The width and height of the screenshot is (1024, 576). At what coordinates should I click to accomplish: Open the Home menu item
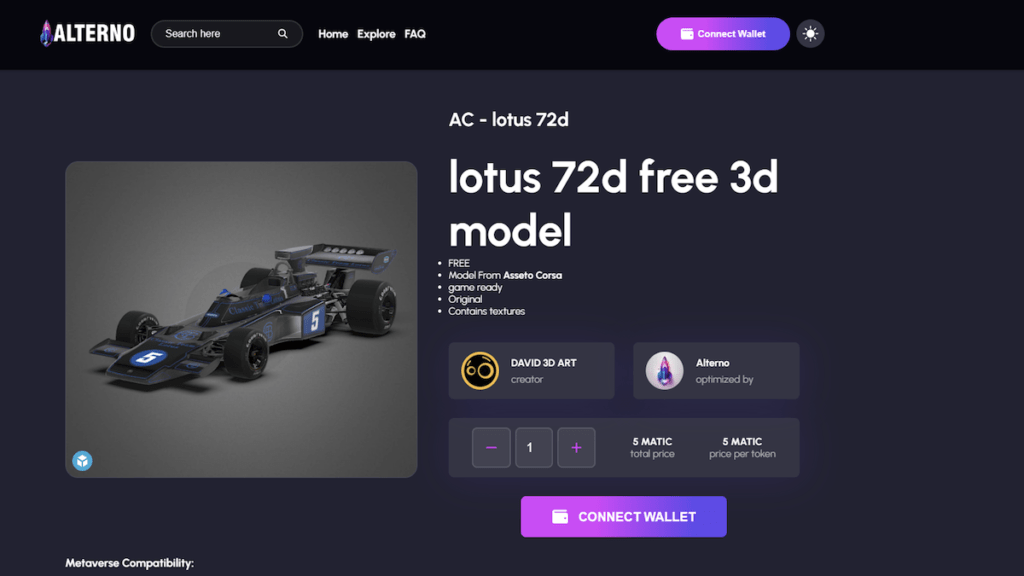pyautogui.click(x=333, y=34)
